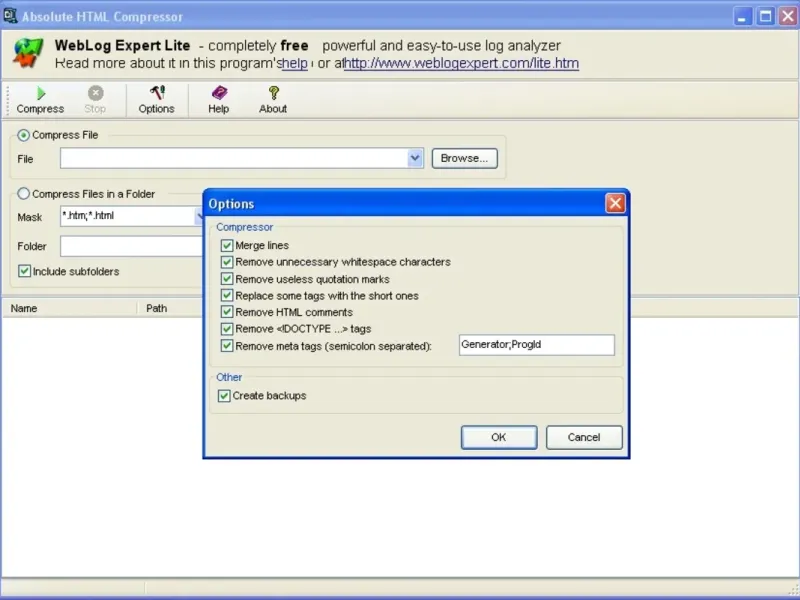Toggle Remove useless quotation marks

pos(227,279)
